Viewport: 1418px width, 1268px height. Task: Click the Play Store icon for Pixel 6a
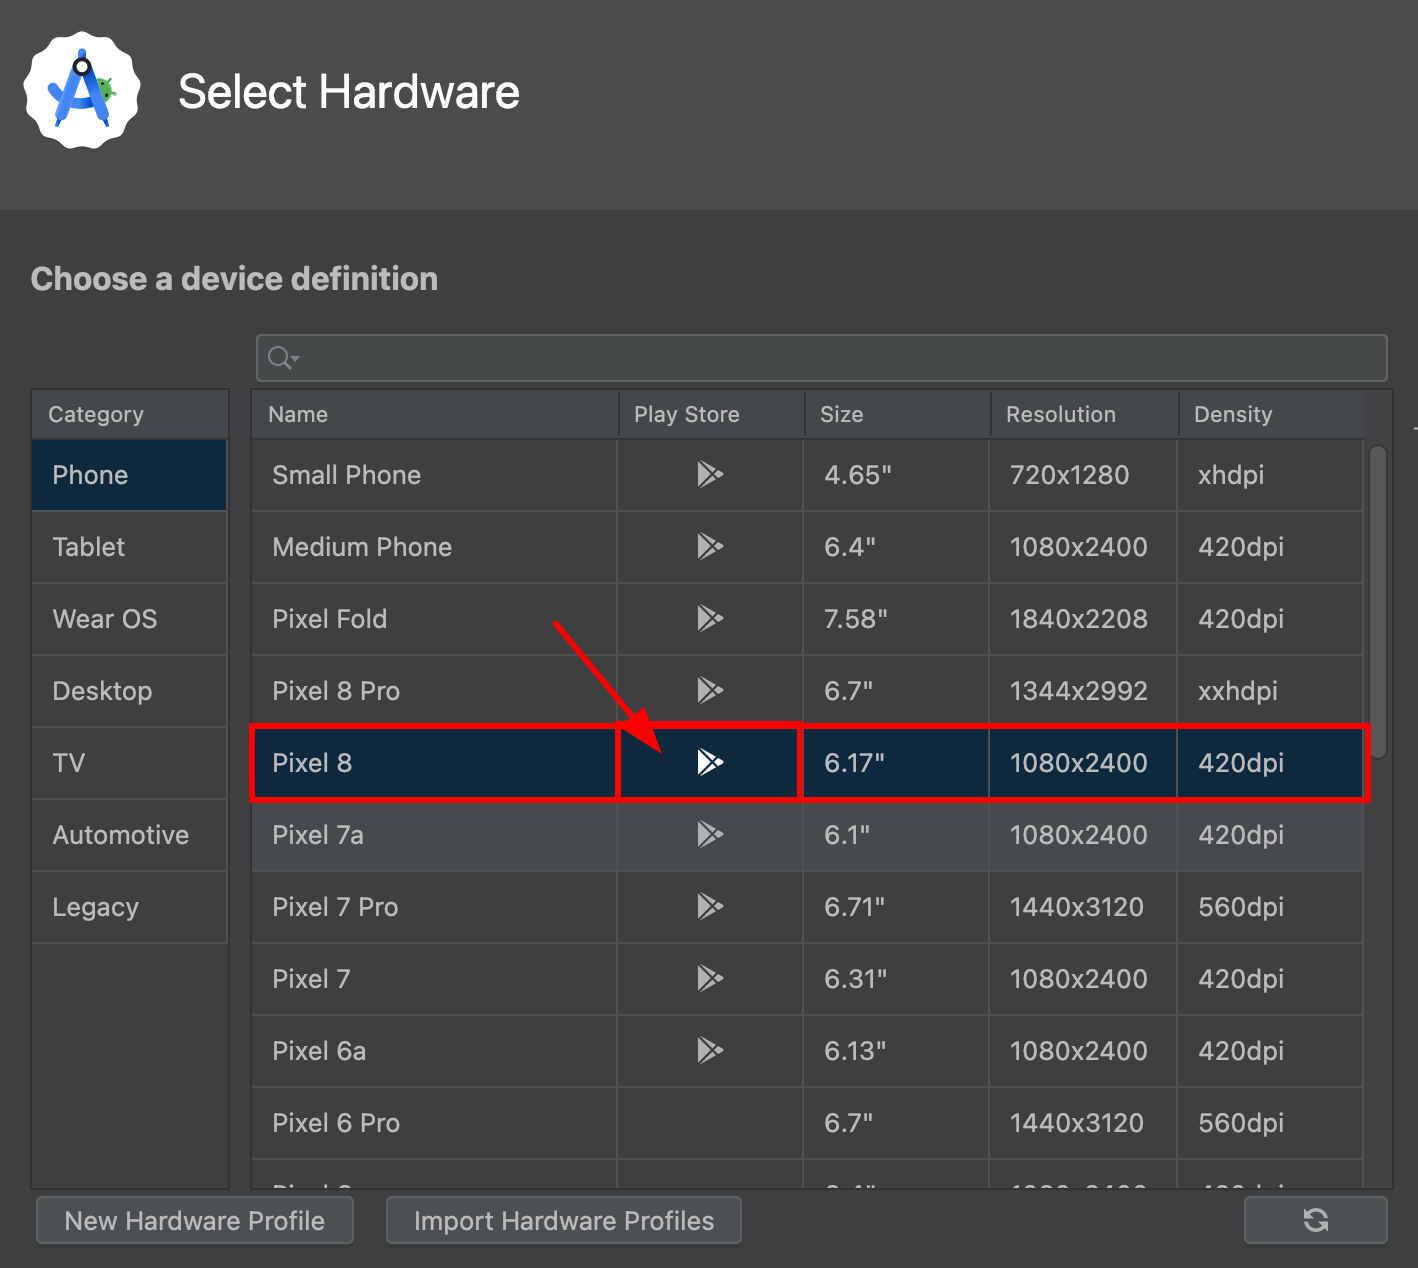point(710,1051)
